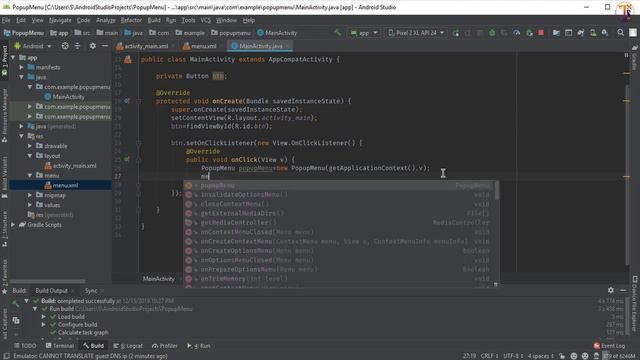Click the Attach debugger to process icon
The height and width of the screenshot is (360, 640).
(x=529, y=33)
